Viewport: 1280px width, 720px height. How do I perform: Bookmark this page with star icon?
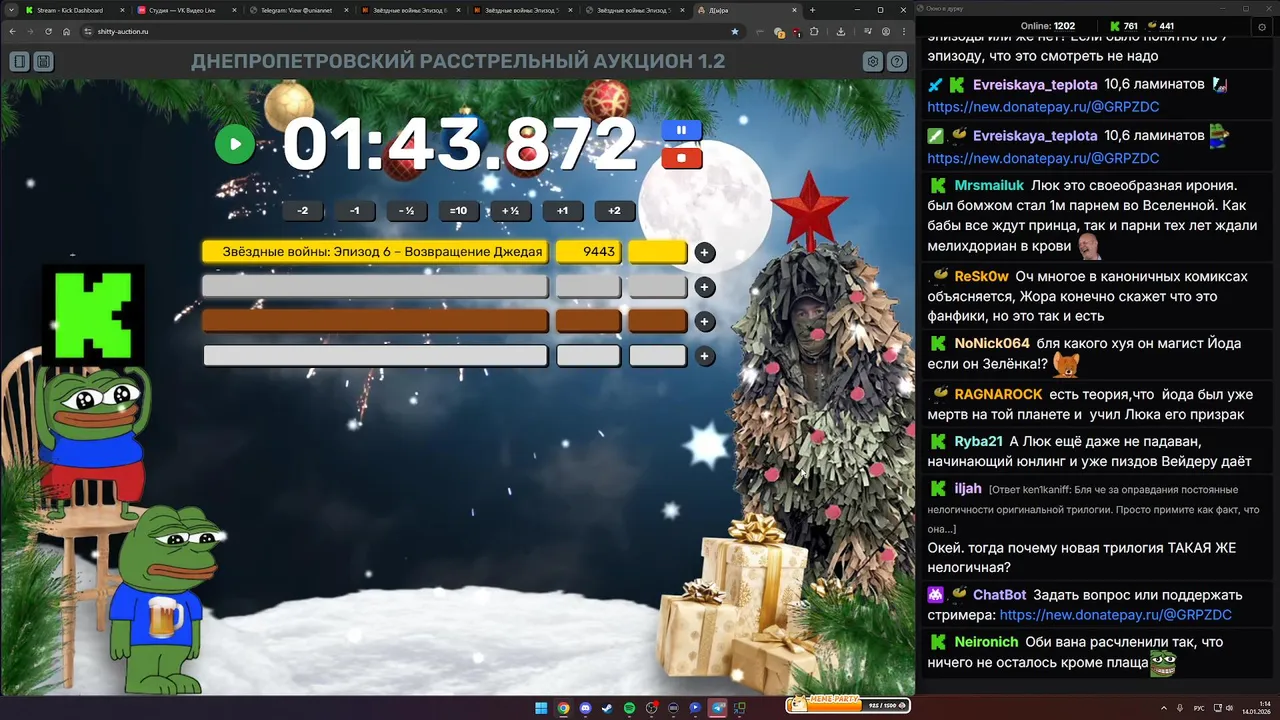tap(735, 31)
